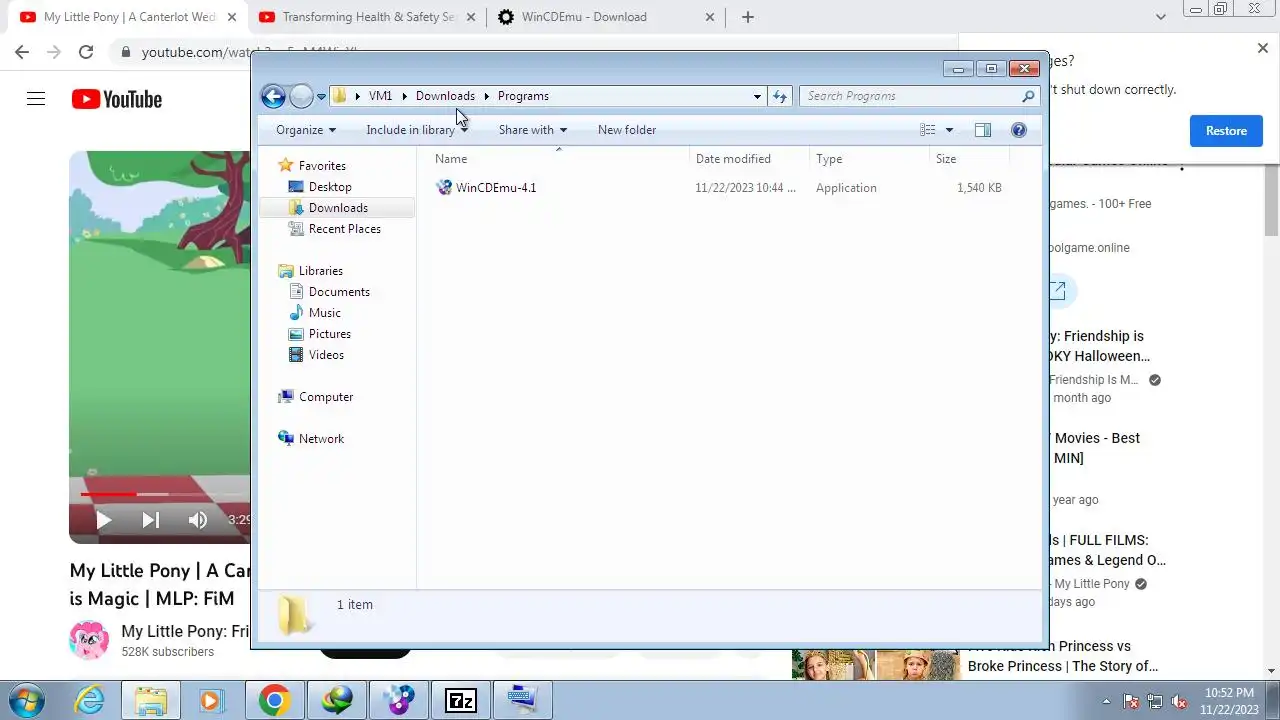Launch Internet Explorer from taskbar
1280x720 pixels.
point(89,700)
